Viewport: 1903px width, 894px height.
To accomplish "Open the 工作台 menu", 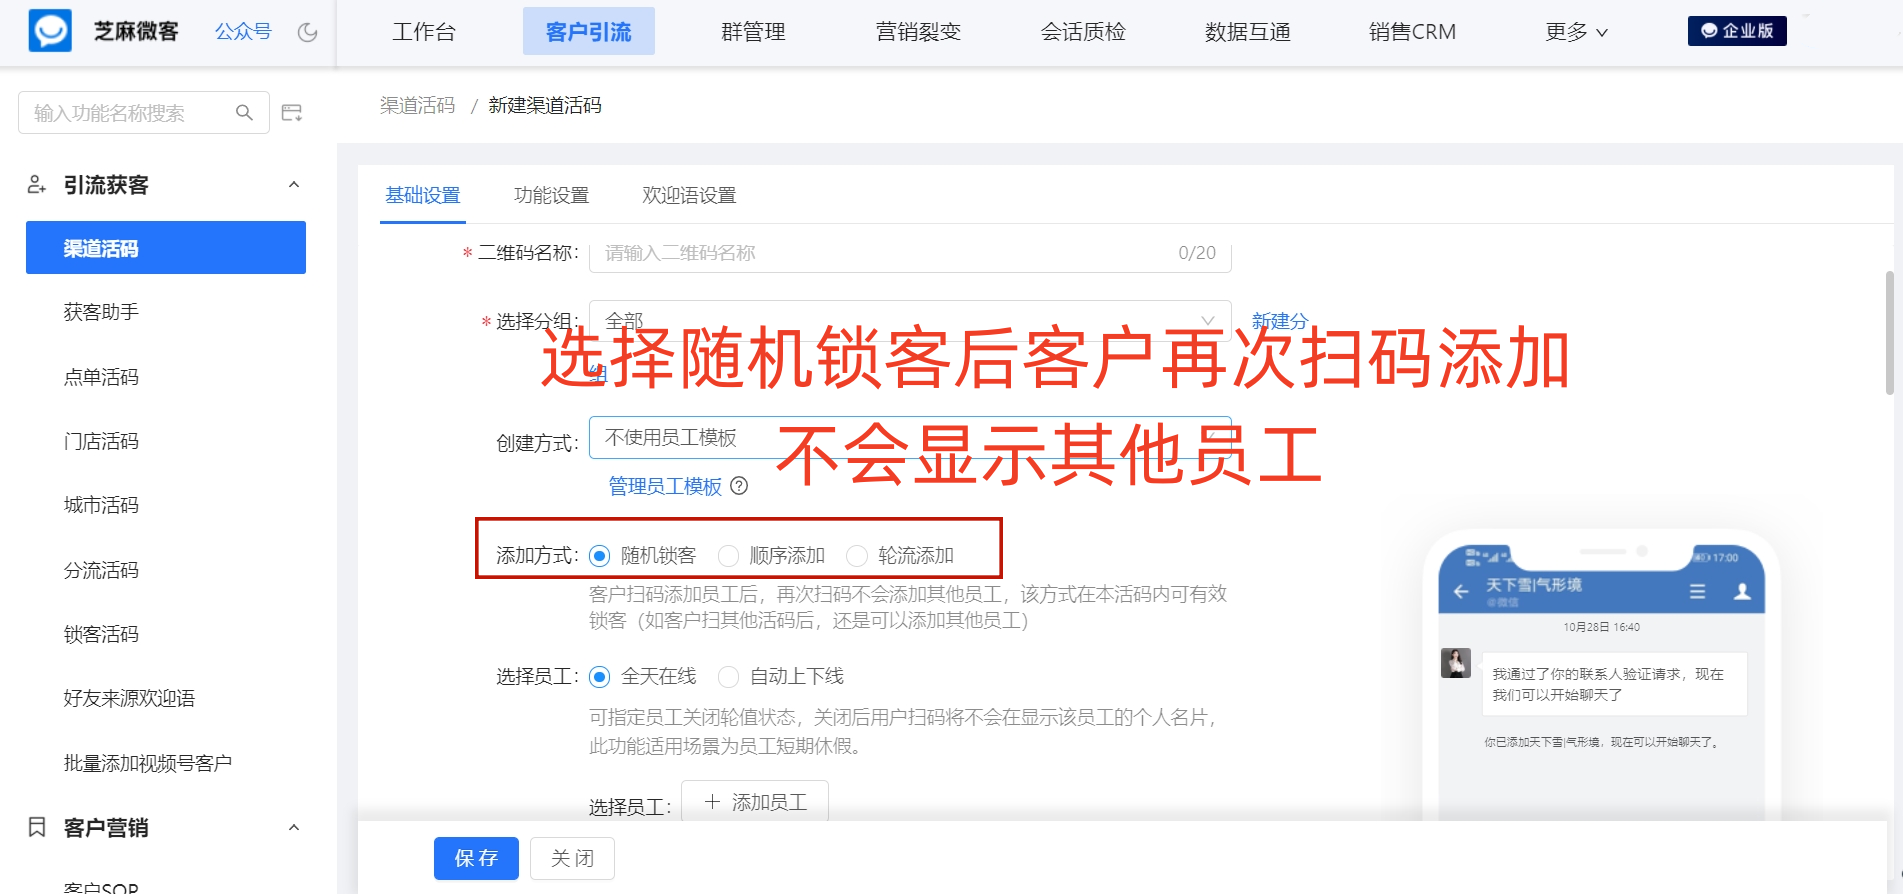I will click(424, 32).
